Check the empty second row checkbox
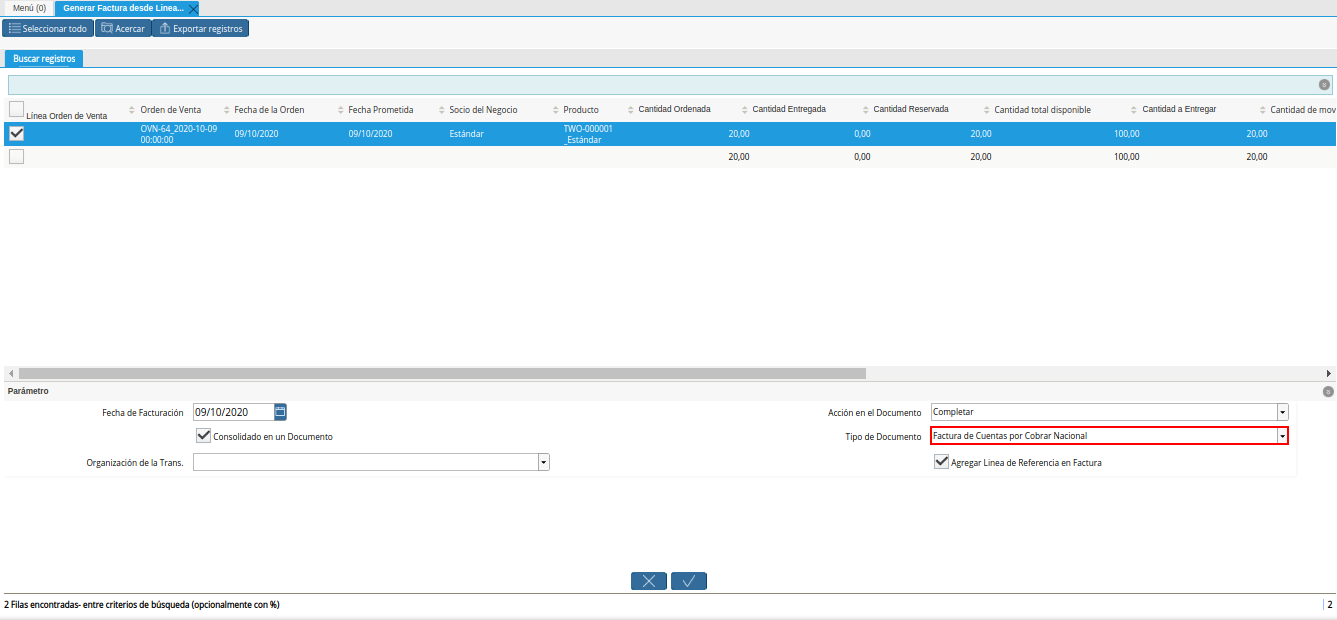Viewport: 1337px width, 620px height. coord(17,157)
